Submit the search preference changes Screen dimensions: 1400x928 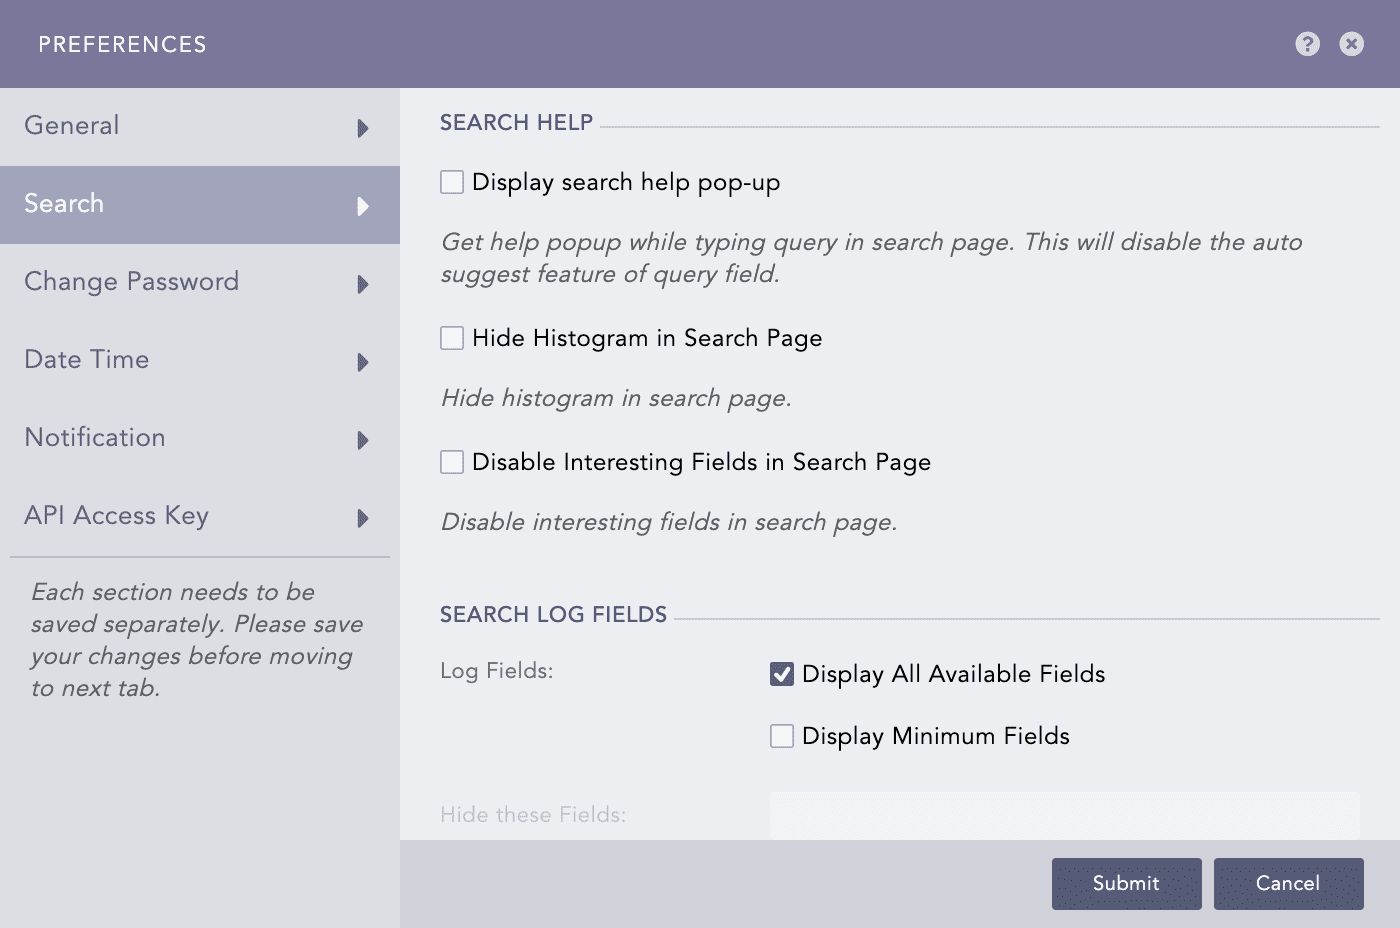tap(1125, 884)
